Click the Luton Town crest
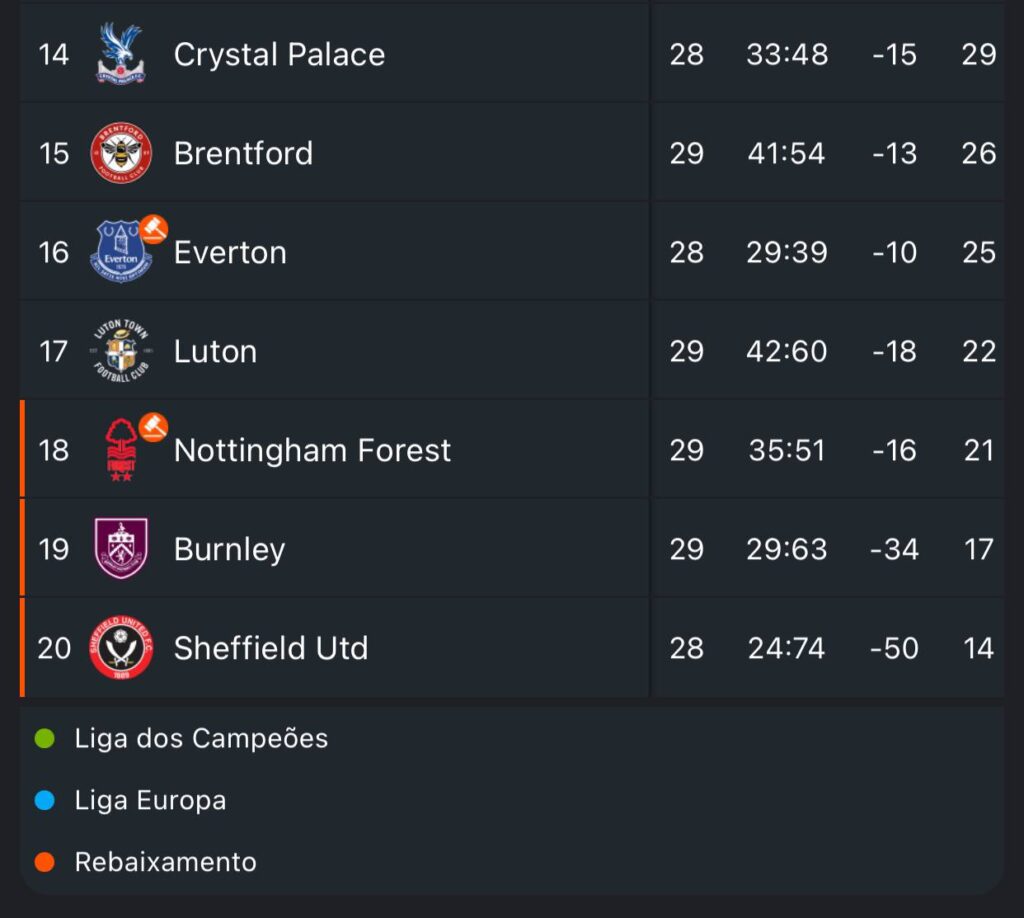This screenshot has width=1024, height=918. pyautogui.click(x=121, y=351)
